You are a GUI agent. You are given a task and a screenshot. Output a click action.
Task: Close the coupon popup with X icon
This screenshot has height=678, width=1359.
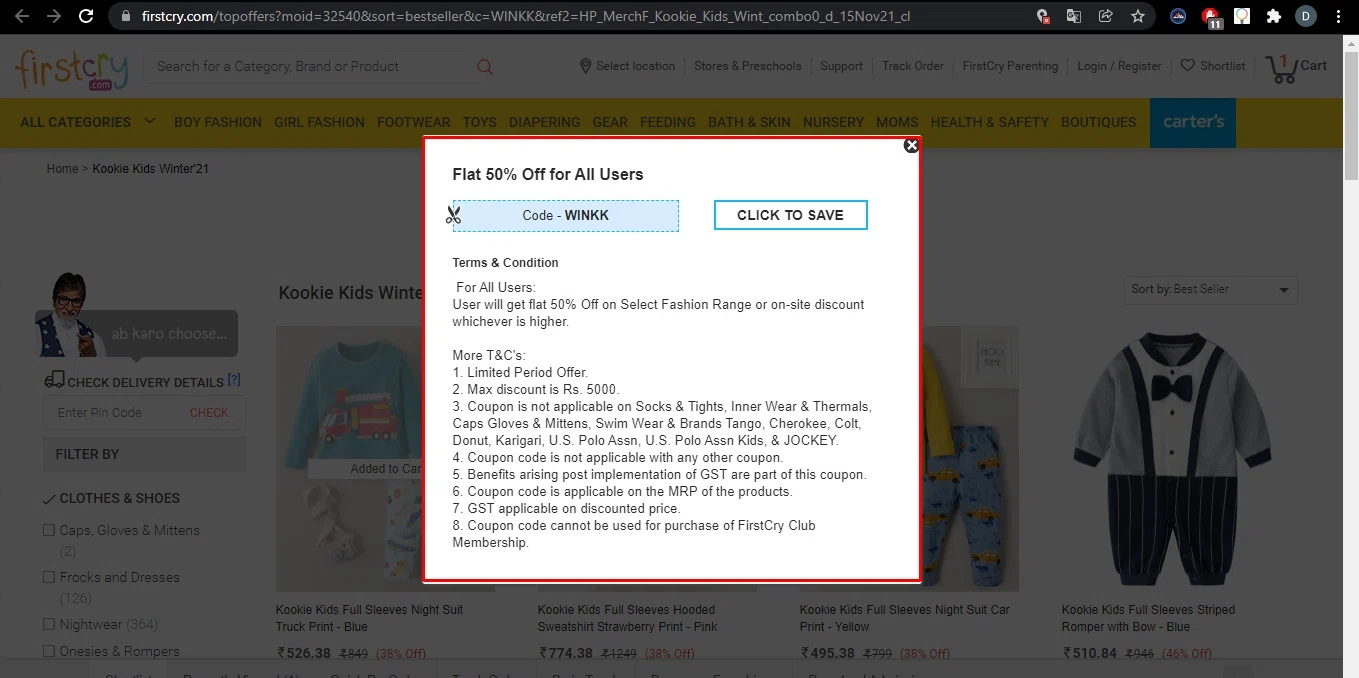click(911, 145)
